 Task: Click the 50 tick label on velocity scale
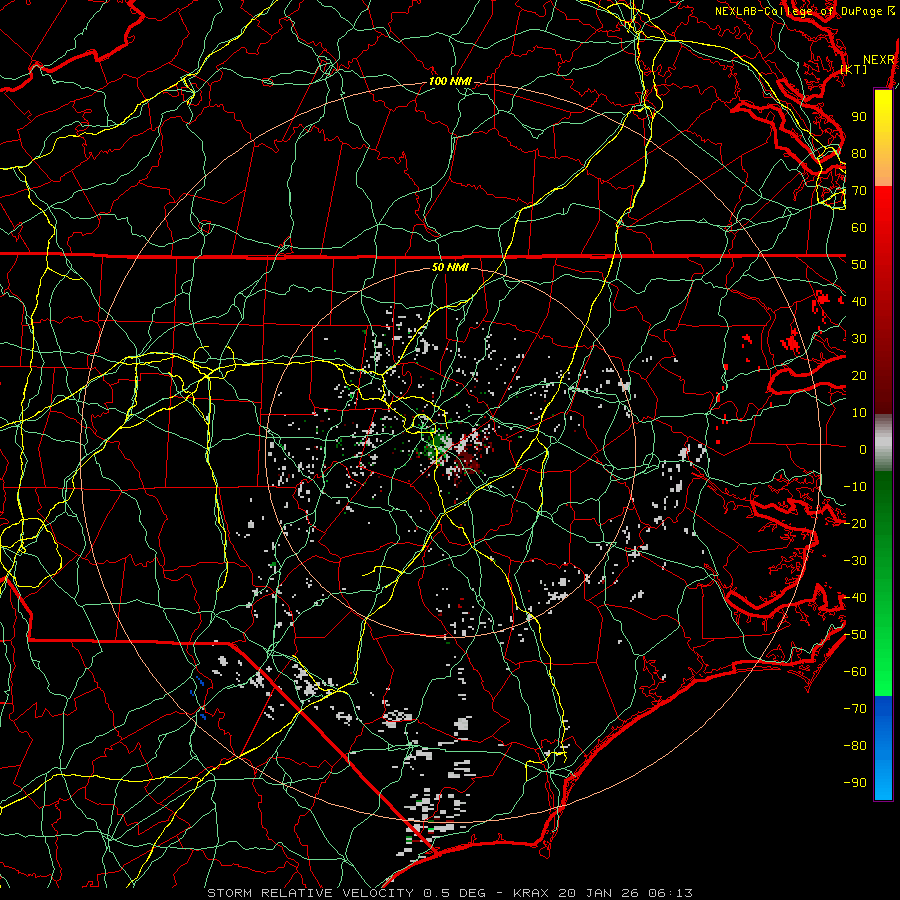859,265
